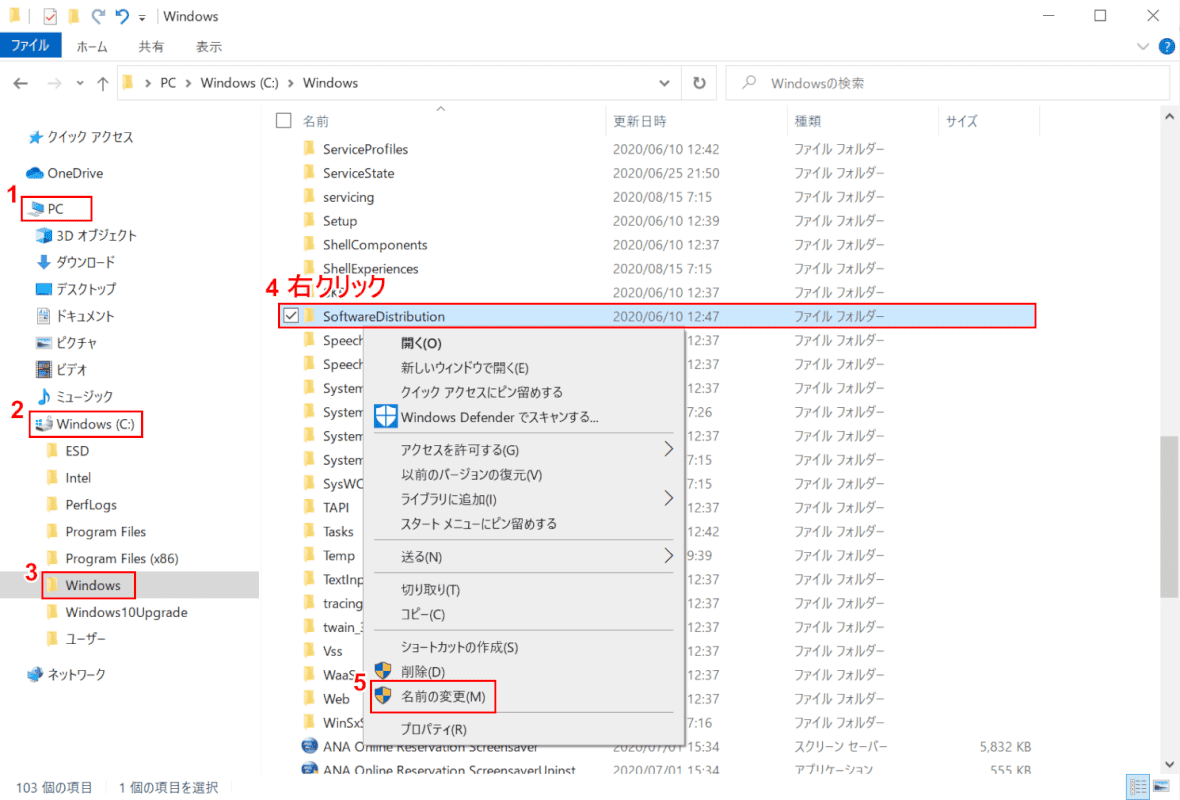Choose 新しいウィンドウで開く(E) from context menu
Viewport: 1180px width, 800px height.
525,368
